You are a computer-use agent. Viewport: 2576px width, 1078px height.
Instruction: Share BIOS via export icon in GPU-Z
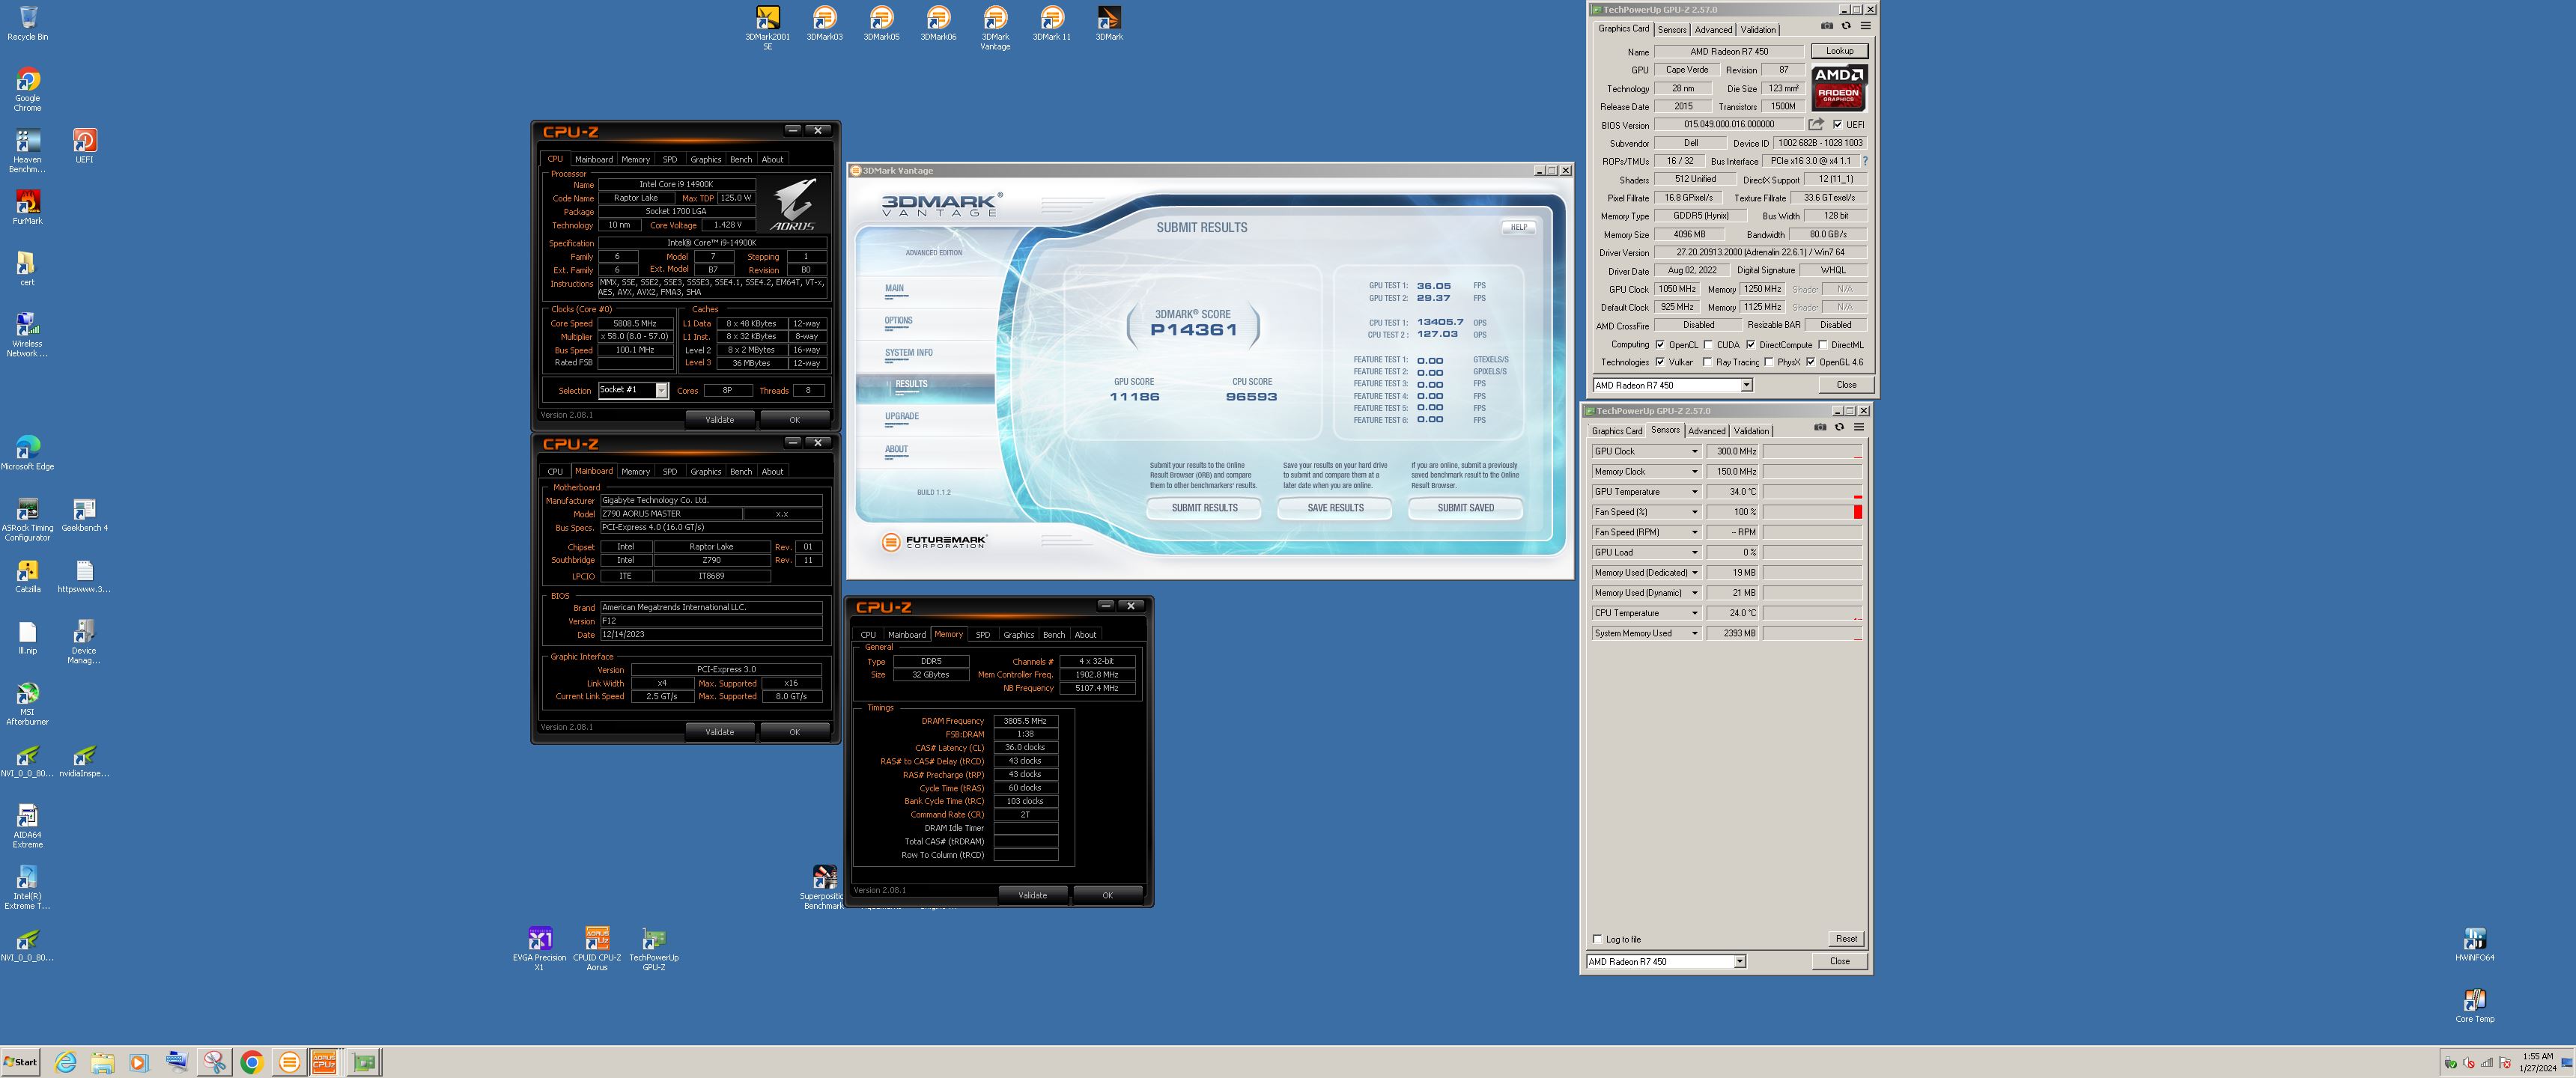pos(1816,124)
